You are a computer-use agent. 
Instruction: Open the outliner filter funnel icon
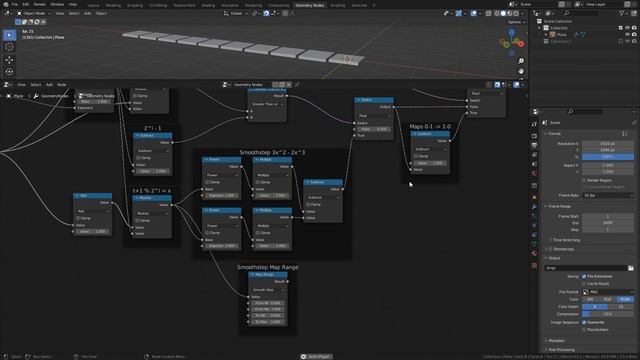(621, 13)
